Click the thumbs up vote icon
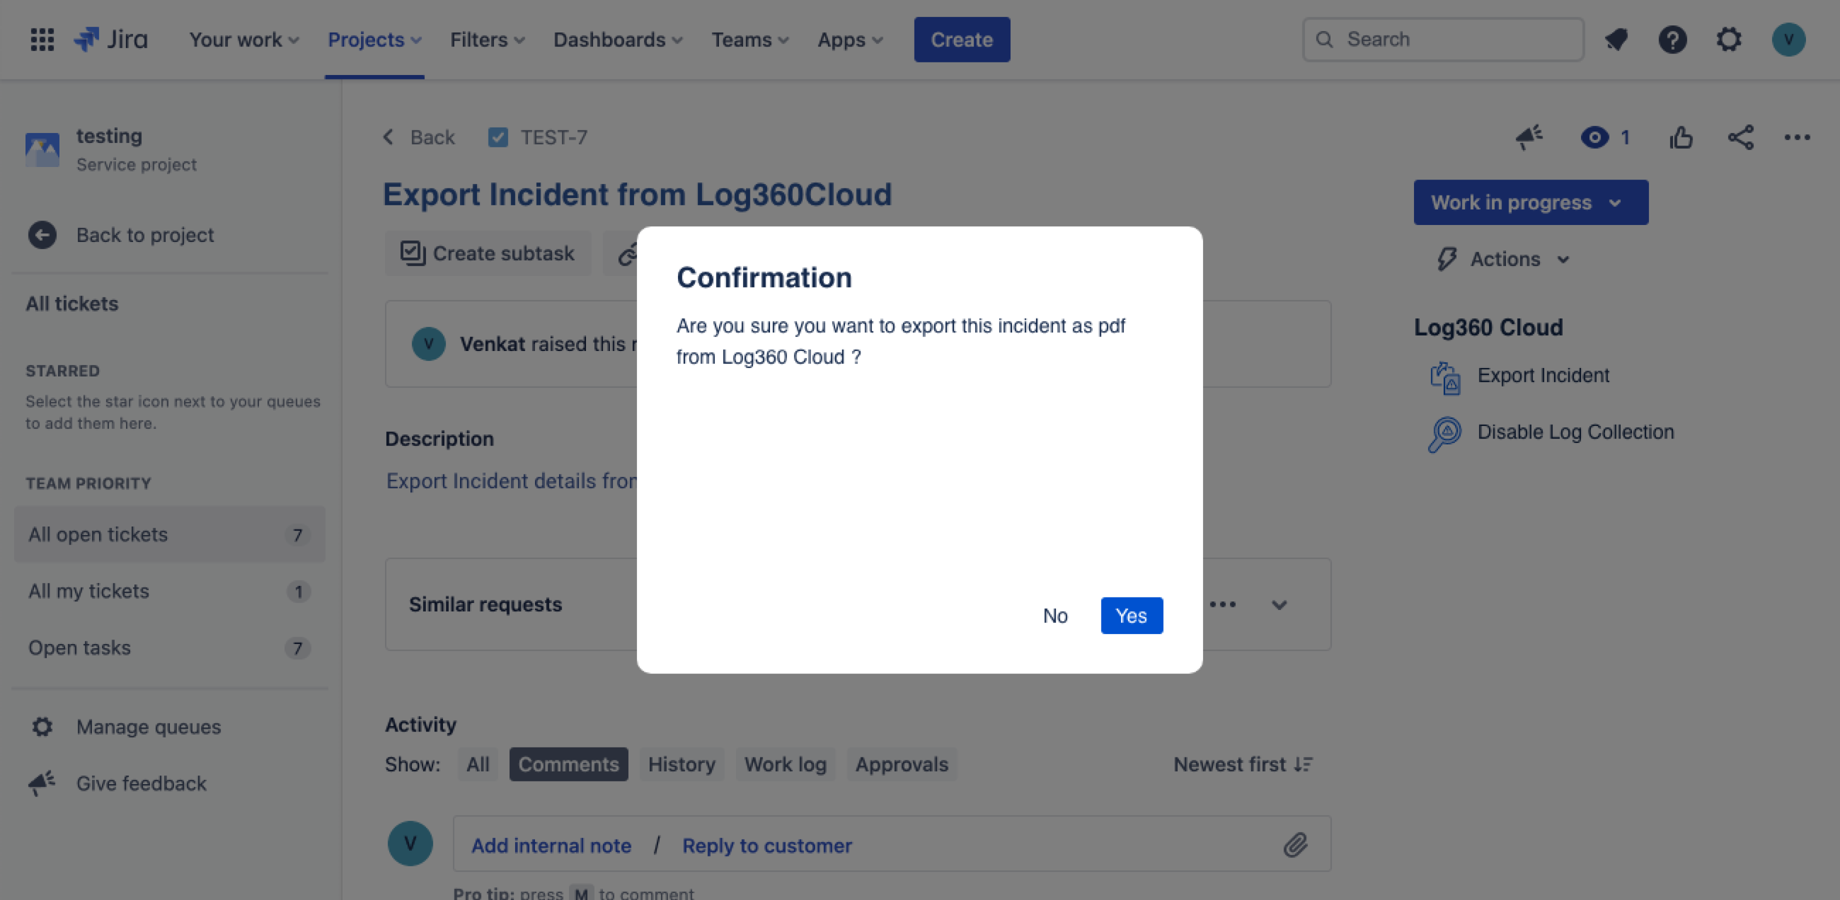 [1681, 138]
